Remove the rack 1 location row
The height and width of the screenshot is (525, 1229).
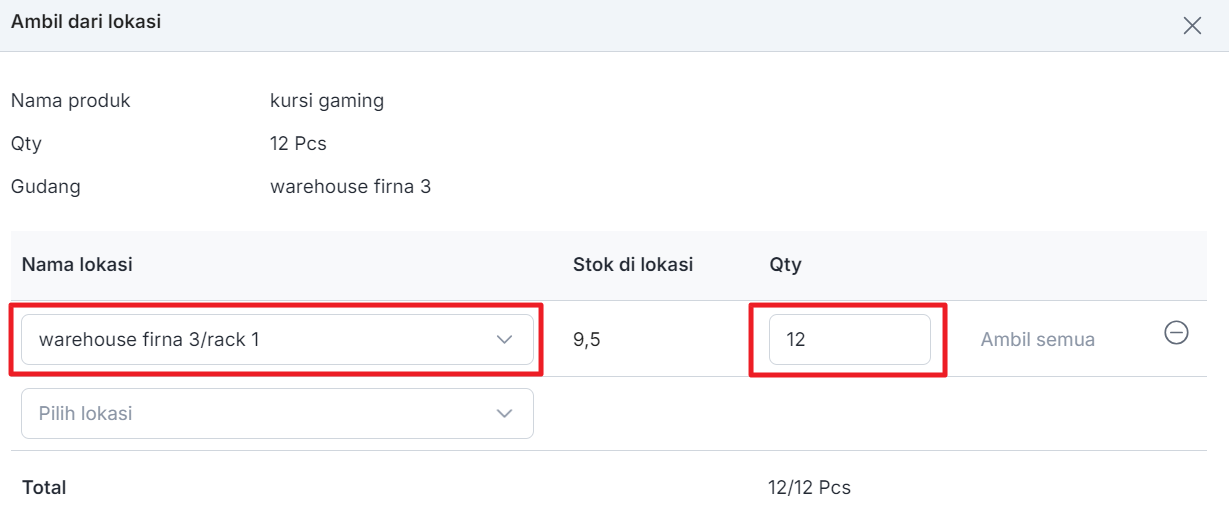(x=1176, y=333)
